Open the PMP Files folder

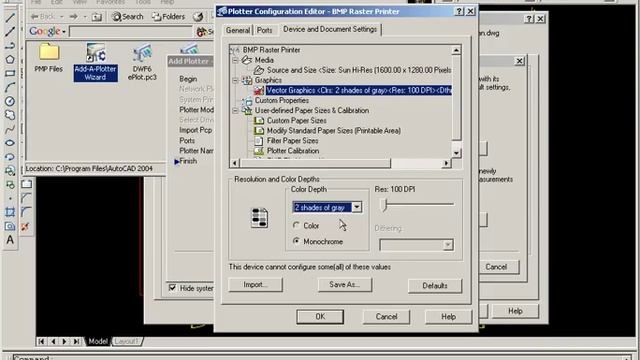coord(49,58)
